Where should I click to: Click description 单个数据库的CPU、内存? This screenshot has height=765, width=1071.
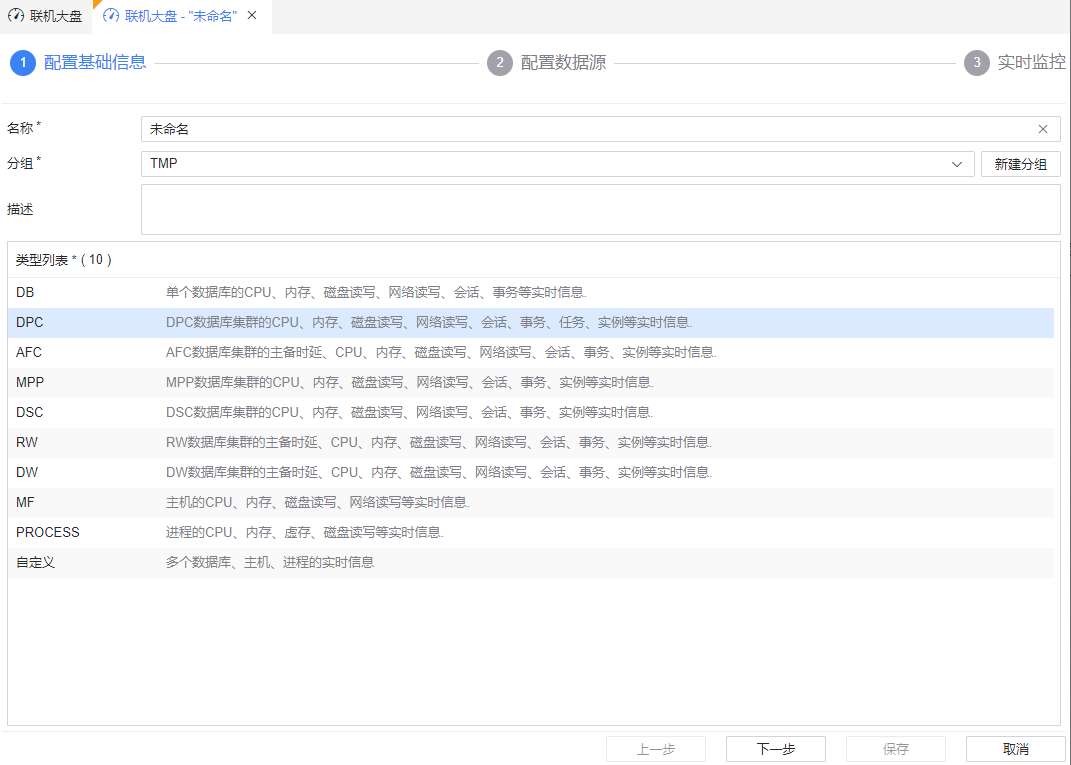coord(376,292)
